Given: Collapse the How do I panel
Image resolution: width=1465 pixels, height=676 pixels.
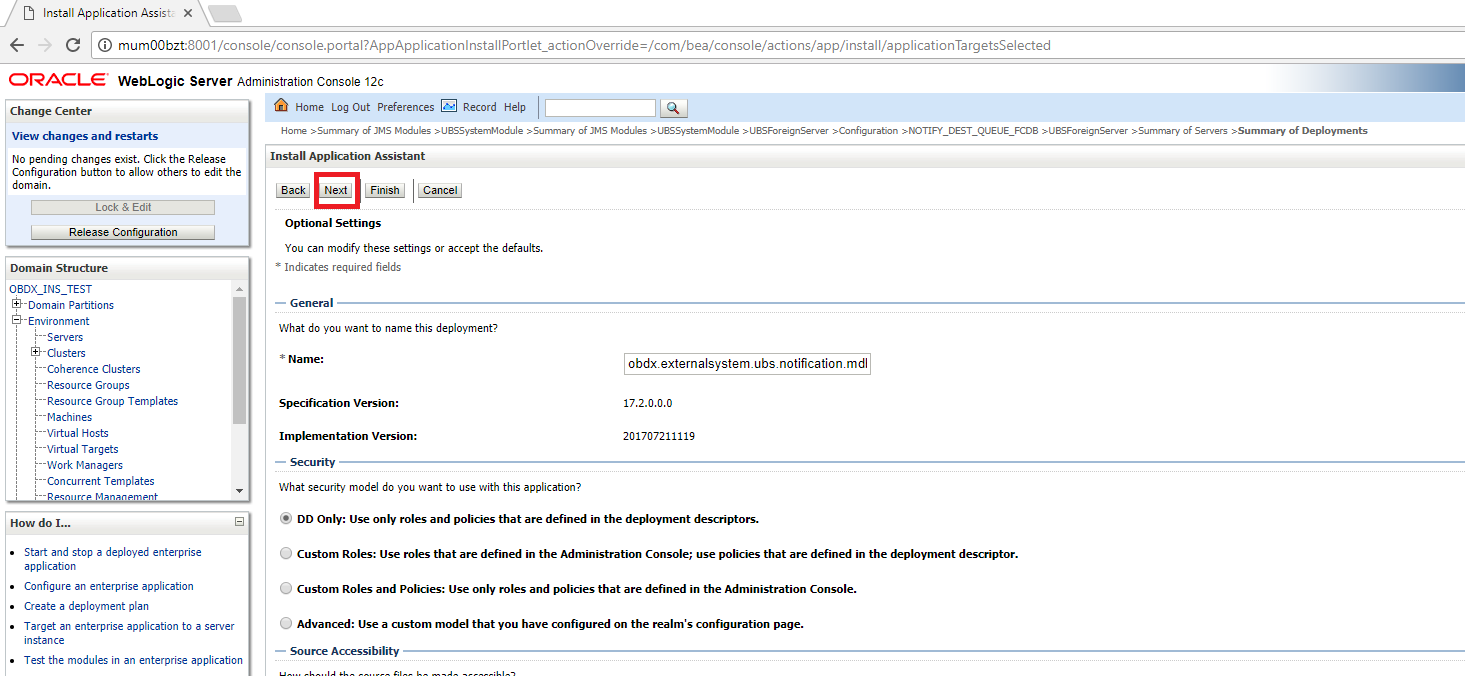Looking at the screenshot, I should [239, 522].
